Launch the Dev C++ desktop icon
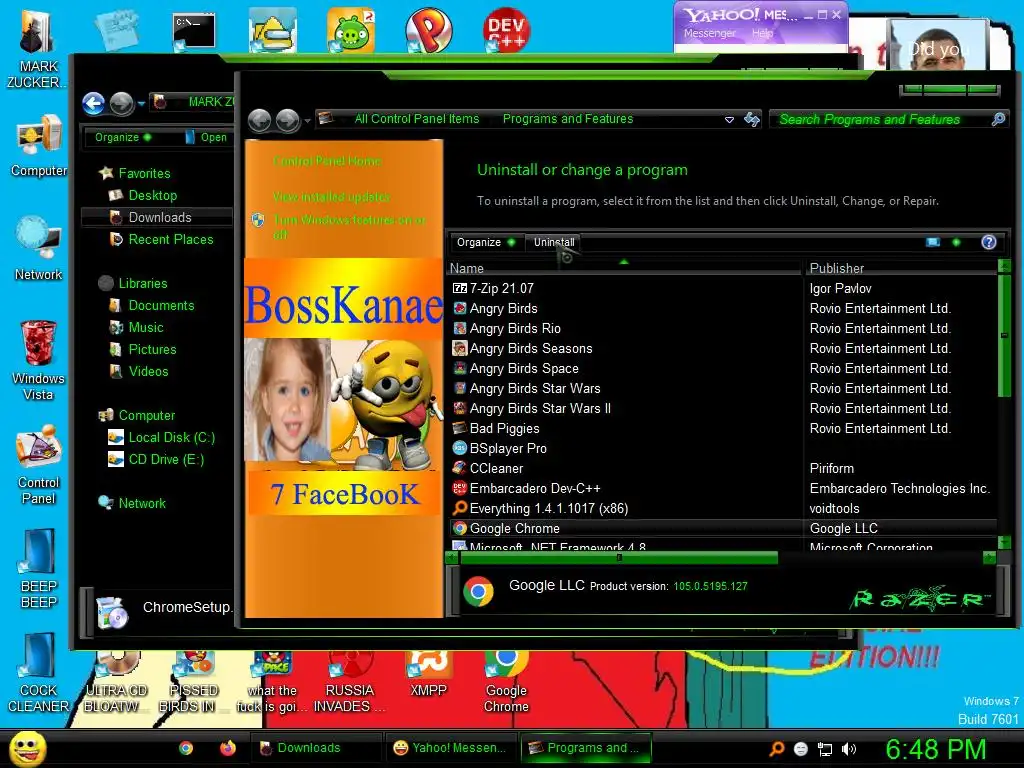 click(x=506, y=30)
